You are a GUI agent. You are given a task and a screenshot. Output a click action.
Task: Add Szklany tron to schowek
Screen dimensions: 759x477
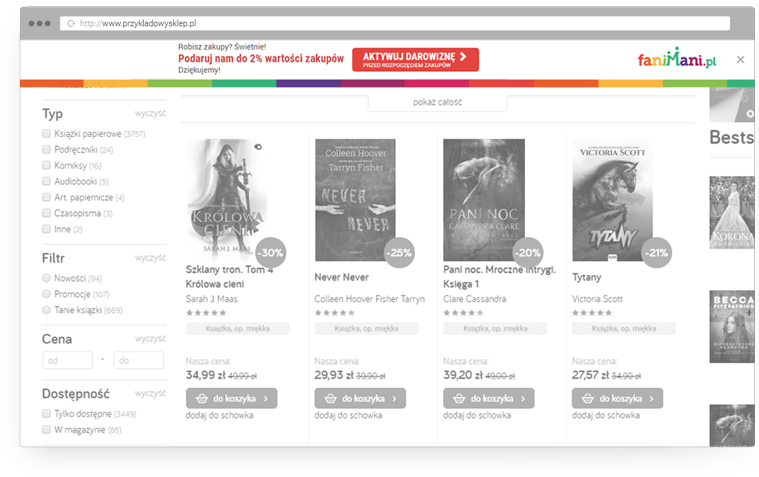click(x=219, y=415)
